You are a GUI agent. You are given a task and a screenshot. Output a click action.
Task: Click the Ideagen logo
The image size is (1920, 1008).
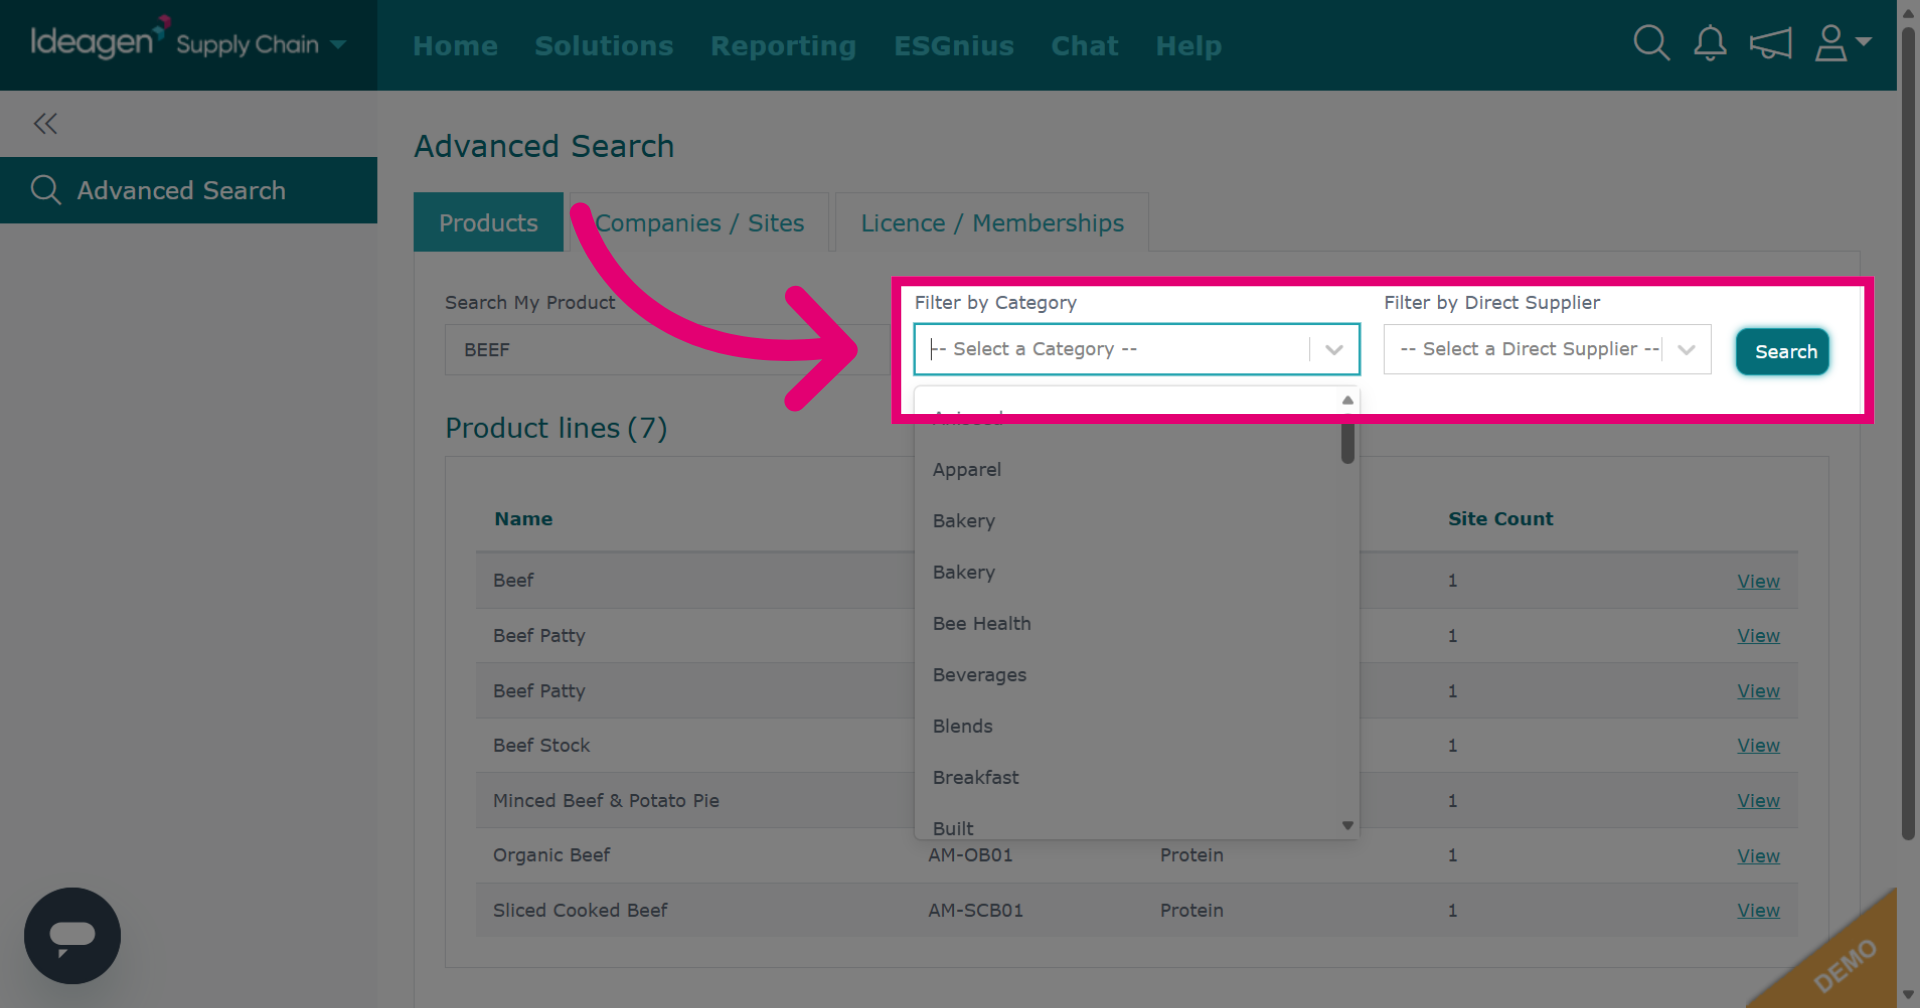pyautogui.click(x=100, y=40)
